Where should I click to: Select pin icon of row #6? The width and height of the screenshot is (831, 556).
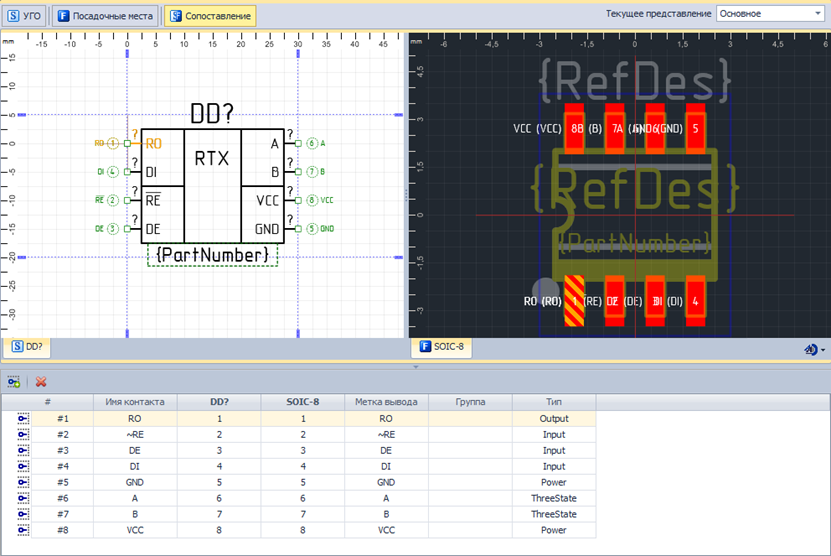point(23,498)
